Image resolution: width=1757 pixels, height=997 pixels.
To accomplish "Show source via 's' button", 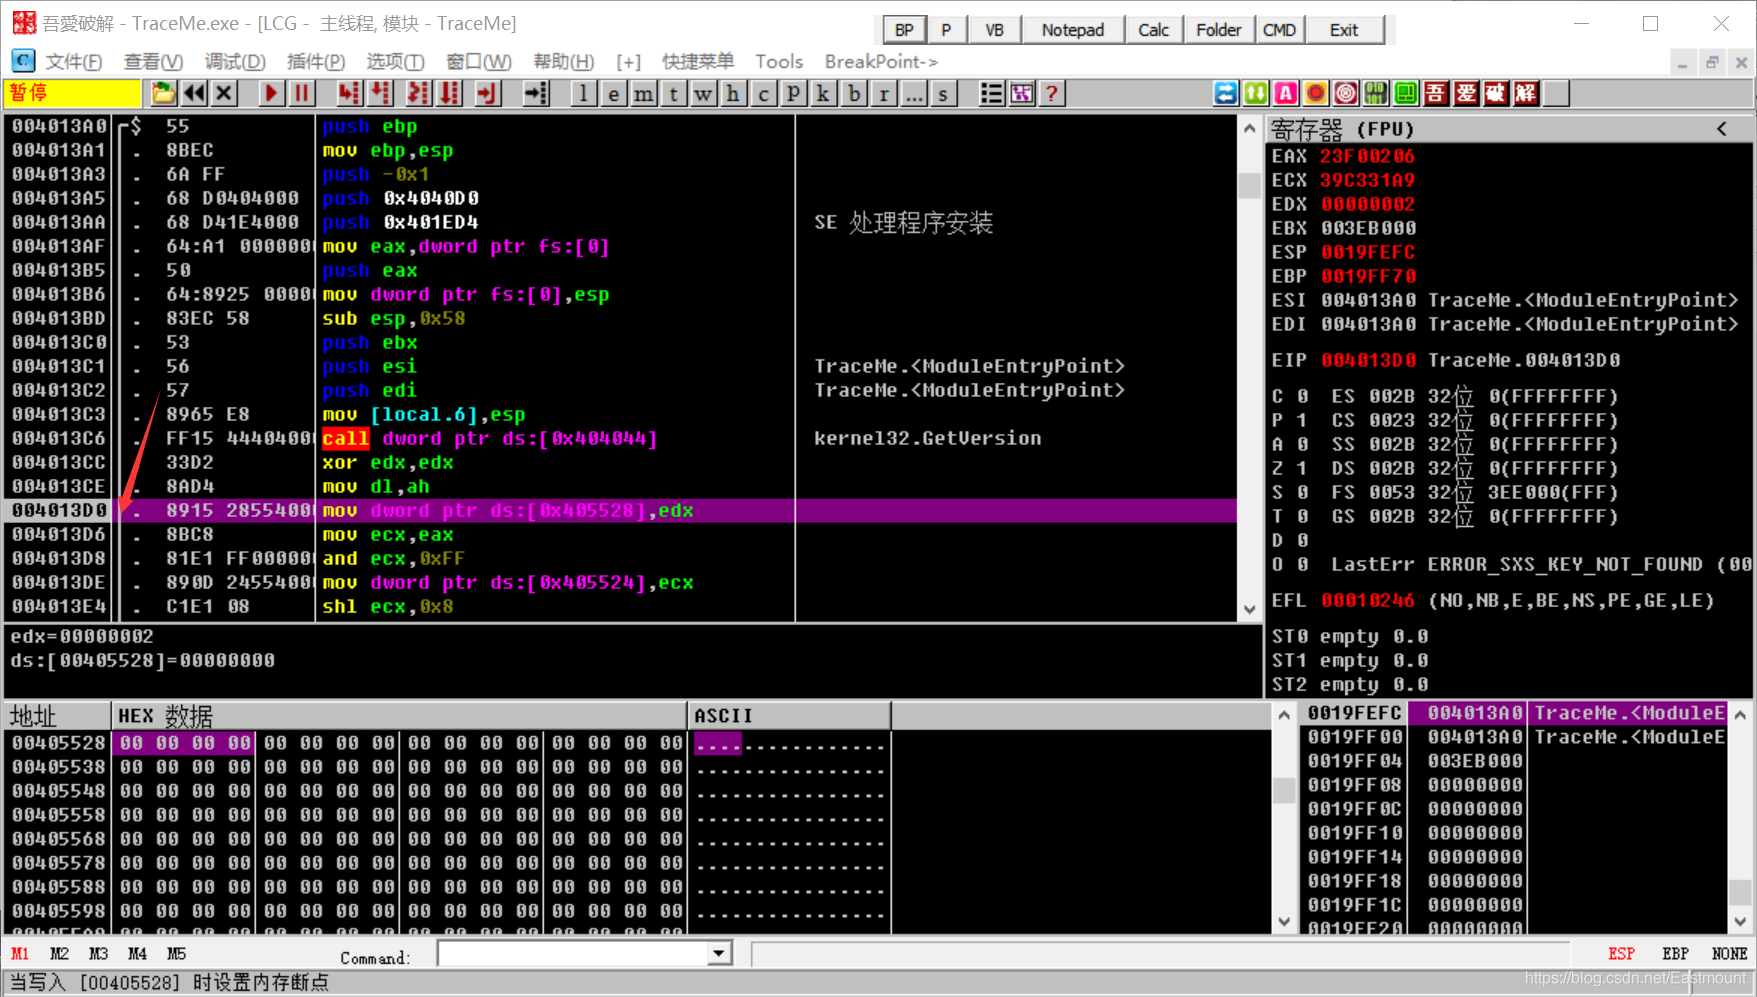I will [x=943, y=94].
